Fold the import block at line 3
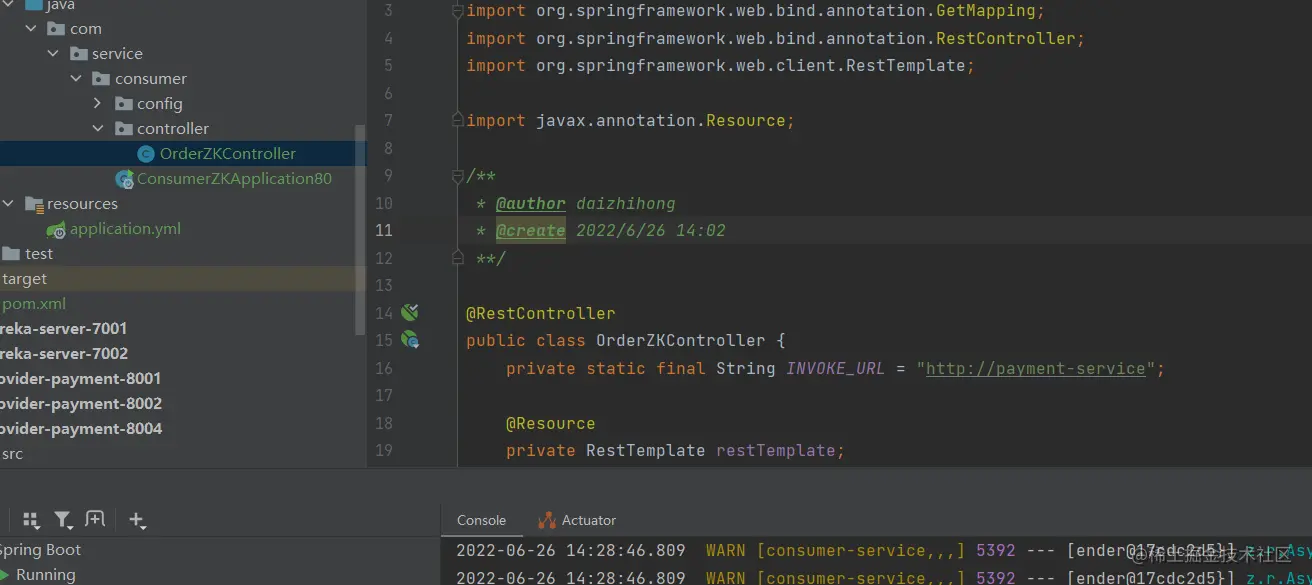Image resolution: width=1312 pixels, height=585 pixels. click(458, 12)
